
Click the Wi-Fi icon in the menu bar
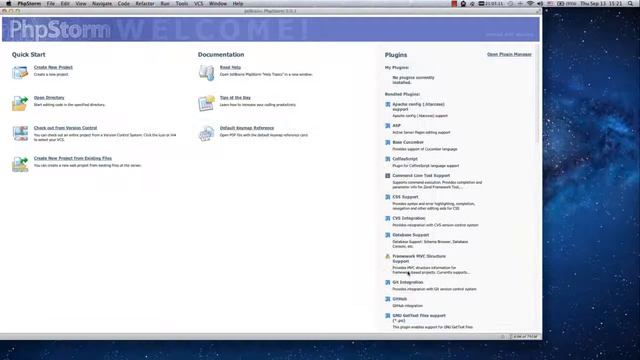[530, 4]
